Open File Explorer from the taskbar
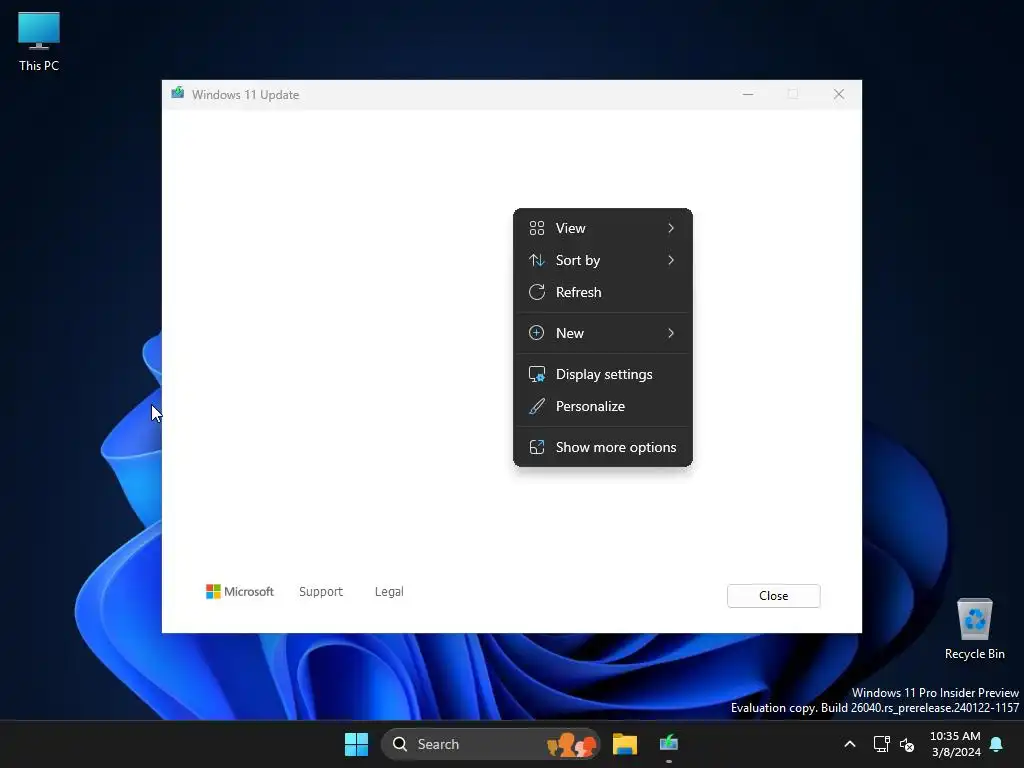This screenshot has height=768, width=1024. (625, 744)
